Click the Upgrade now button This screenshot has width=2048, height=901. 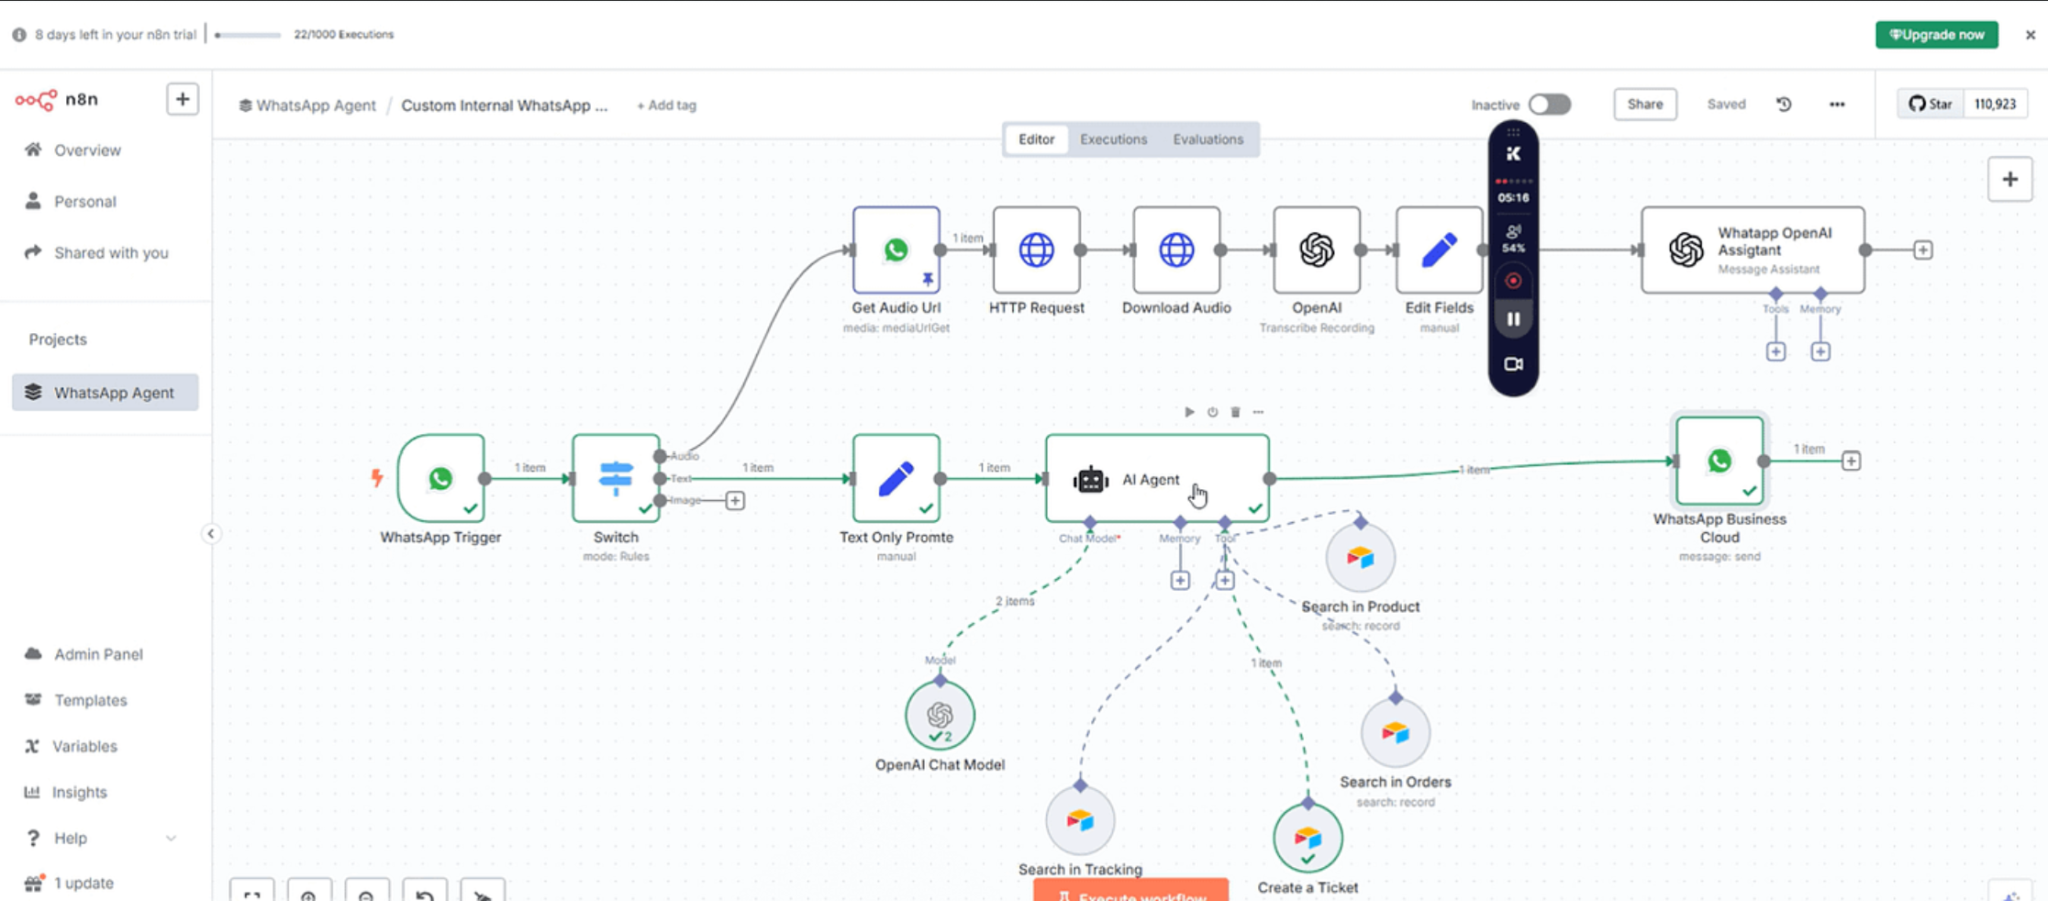(x=1936, y=34)
